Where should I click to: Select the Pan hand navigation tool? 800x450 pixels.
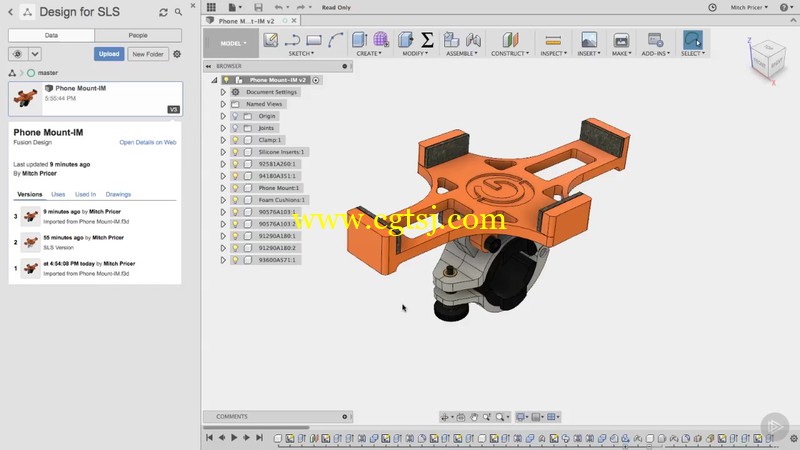pos(474,417)
